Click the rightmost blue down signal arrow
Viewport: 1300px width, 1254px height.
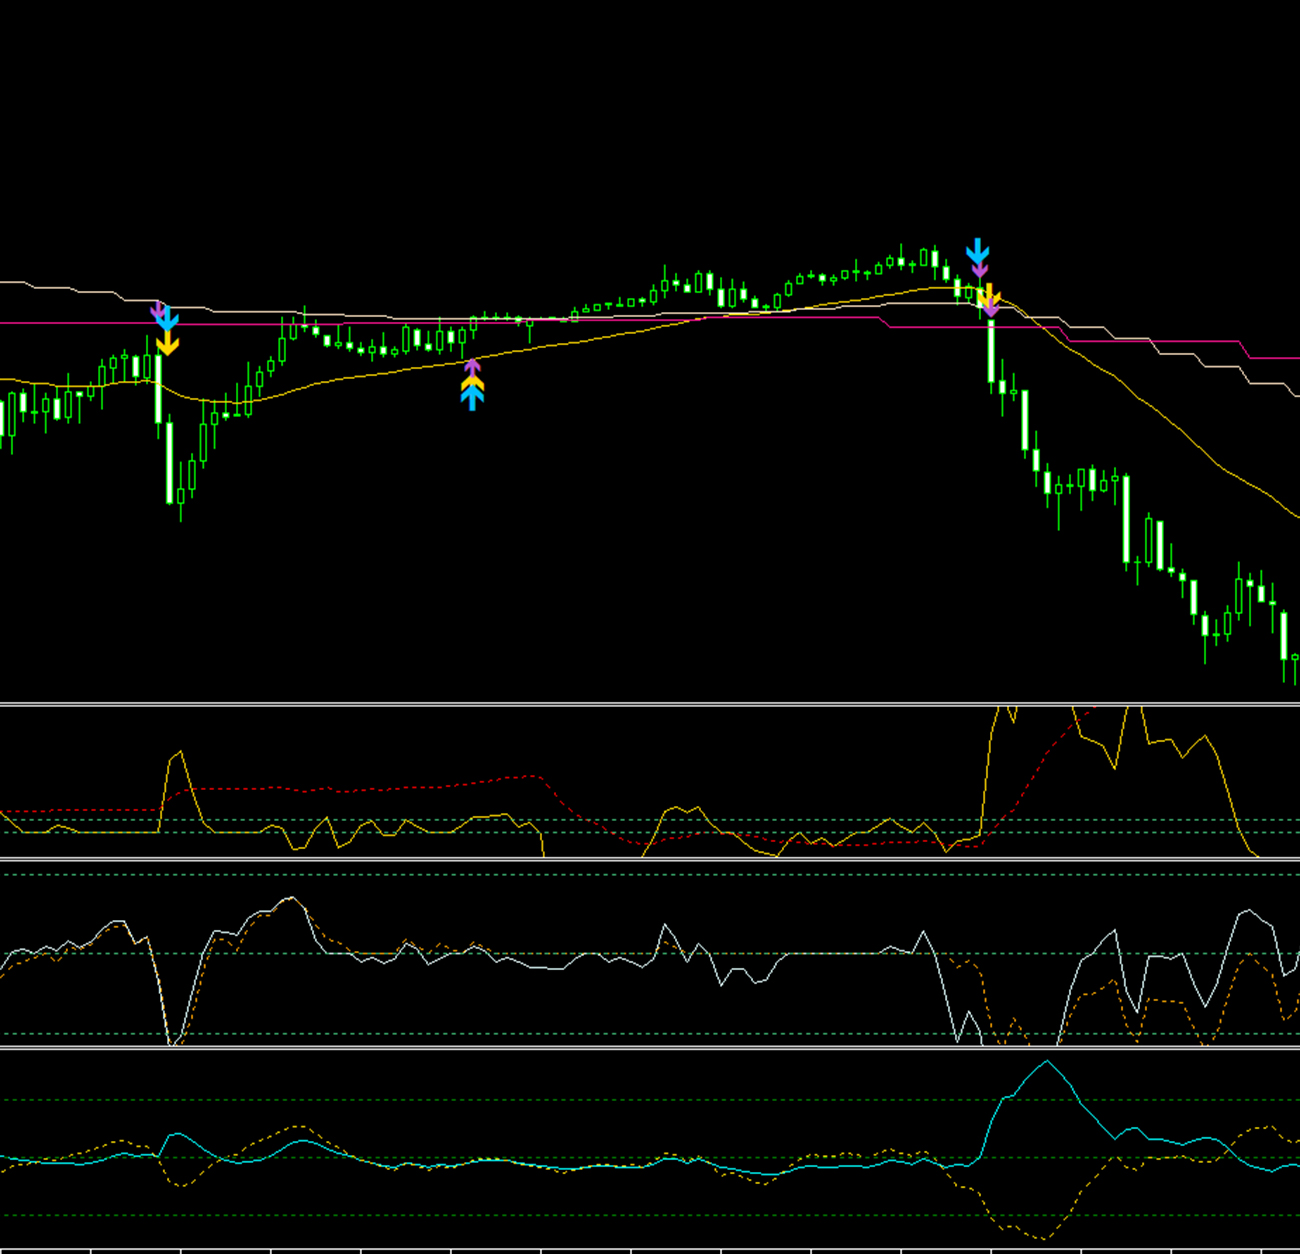(x=977, y=251)
